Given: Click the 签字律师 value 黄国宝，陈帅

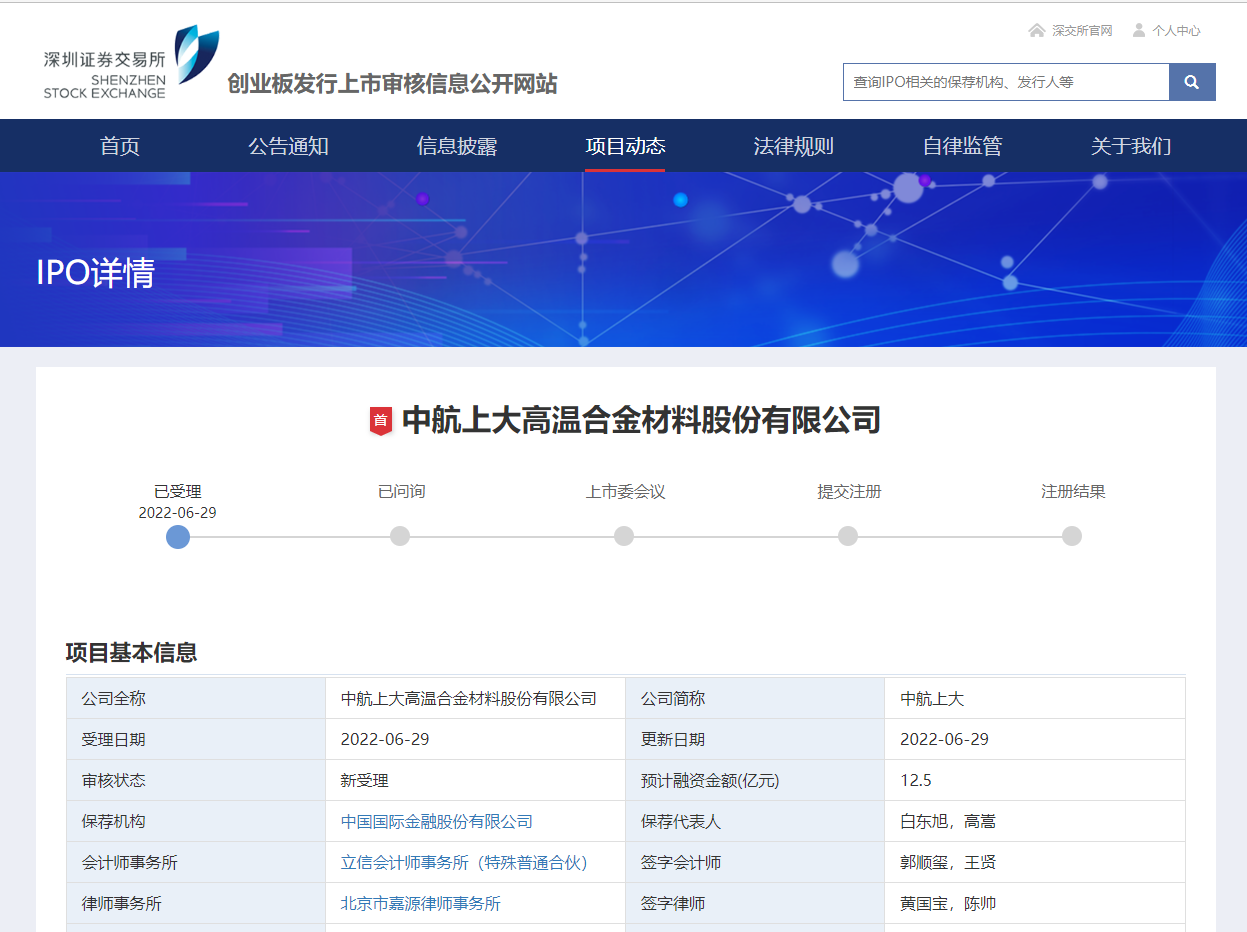Looking at the screenshot, I should click(x=948, y=904).
